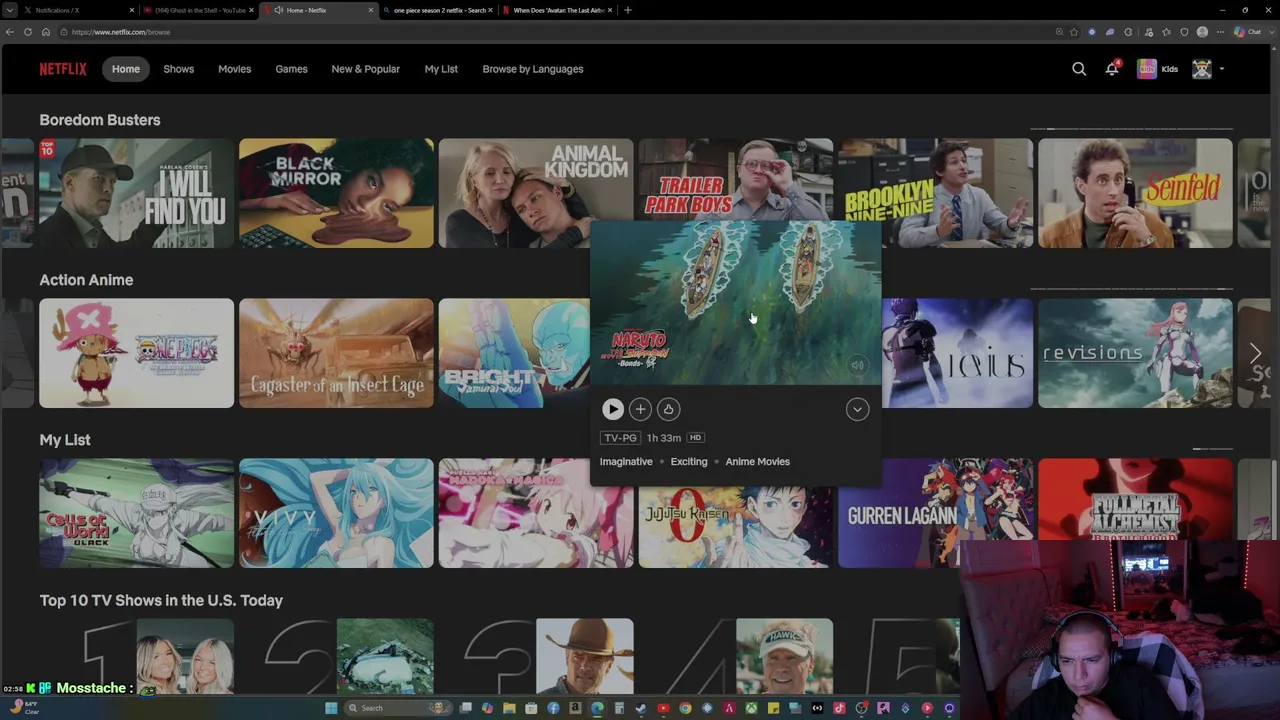The image size is (1280, 720).
Task: Open the Xbox app from the taskbar
Action: click(751, 708)
